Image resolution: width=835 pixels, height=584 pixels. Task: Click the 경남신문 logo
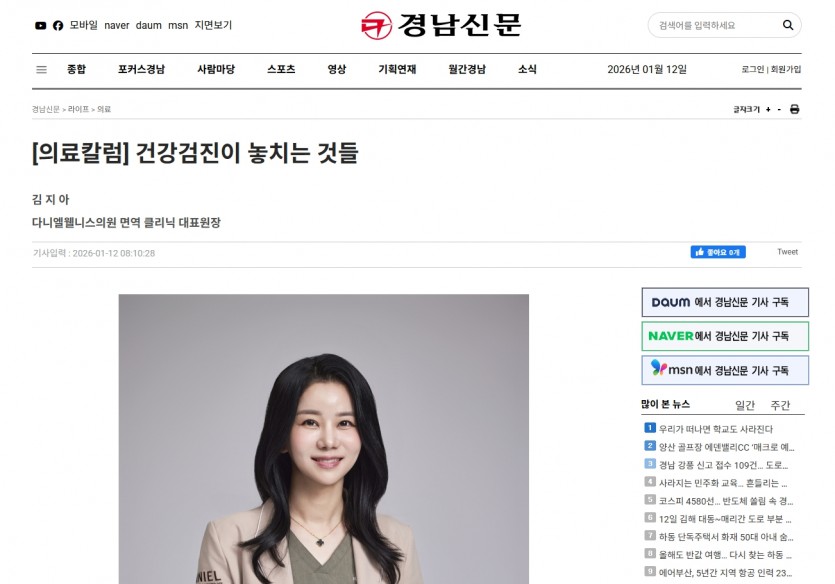click(441, 25)
